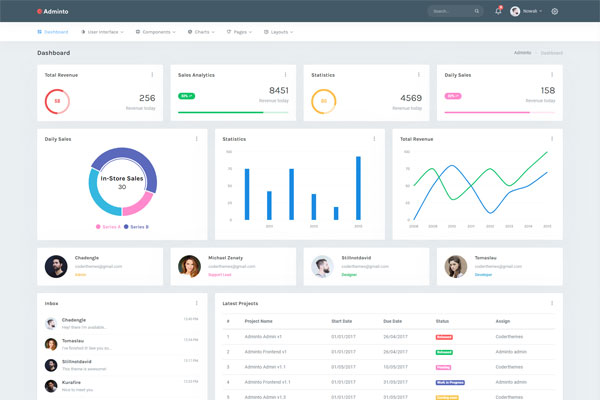Open the Charts menu

202,32
